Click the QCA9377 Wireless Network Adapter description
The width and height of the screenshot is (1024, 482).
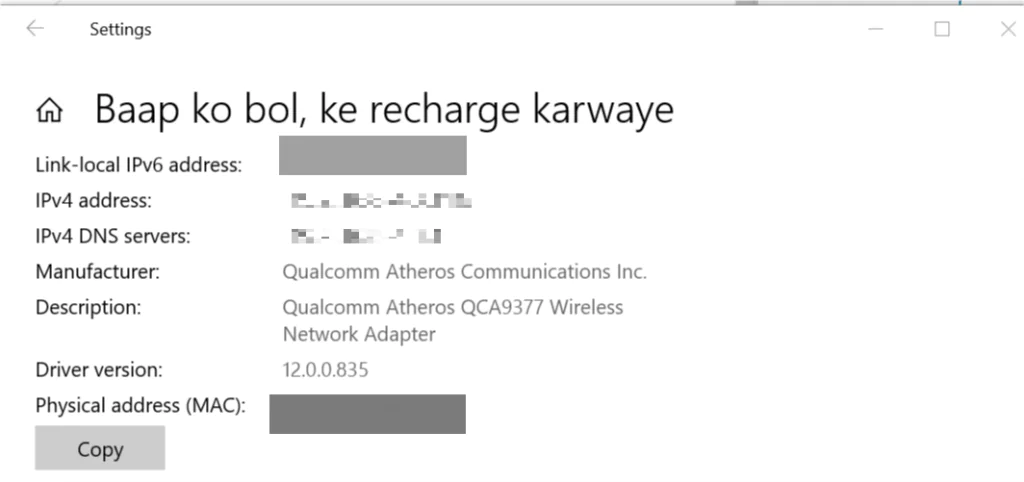[x=453, y=320]
